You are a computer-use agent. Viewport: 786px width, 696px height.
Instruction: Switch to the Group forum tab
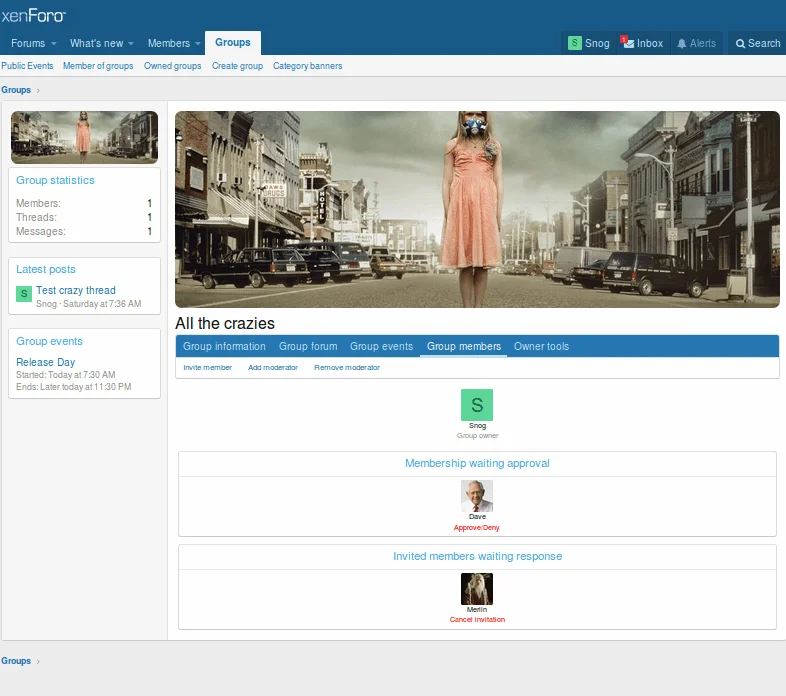(x=308, y=347)
